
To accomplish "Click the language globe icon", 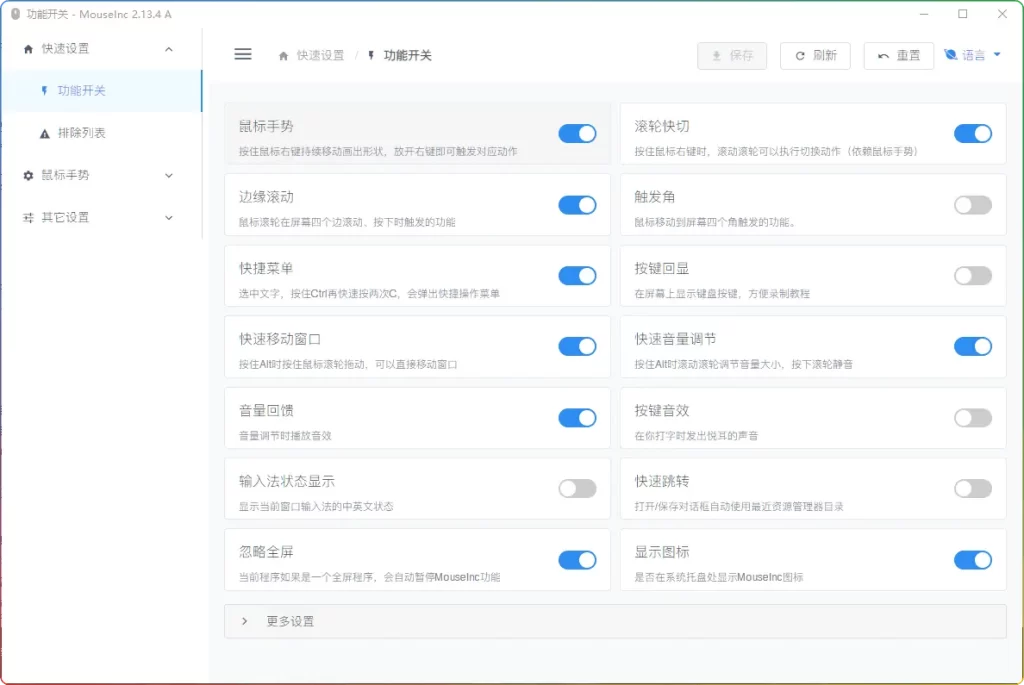I will [x=951, y=55].
